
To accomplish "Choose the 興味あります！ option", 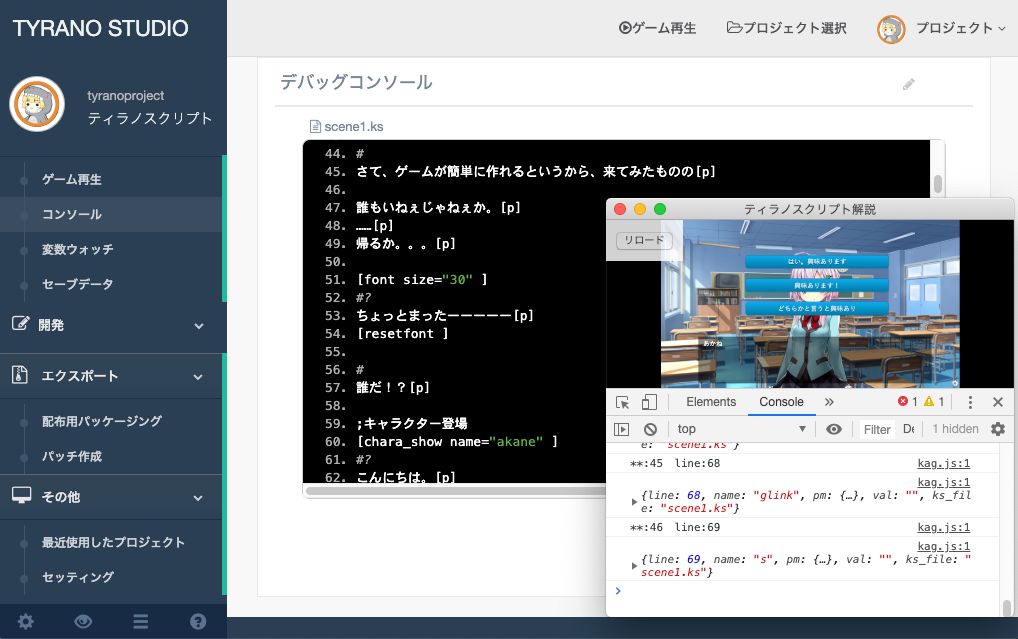I will pyautogui.click(x=817, y=284).
